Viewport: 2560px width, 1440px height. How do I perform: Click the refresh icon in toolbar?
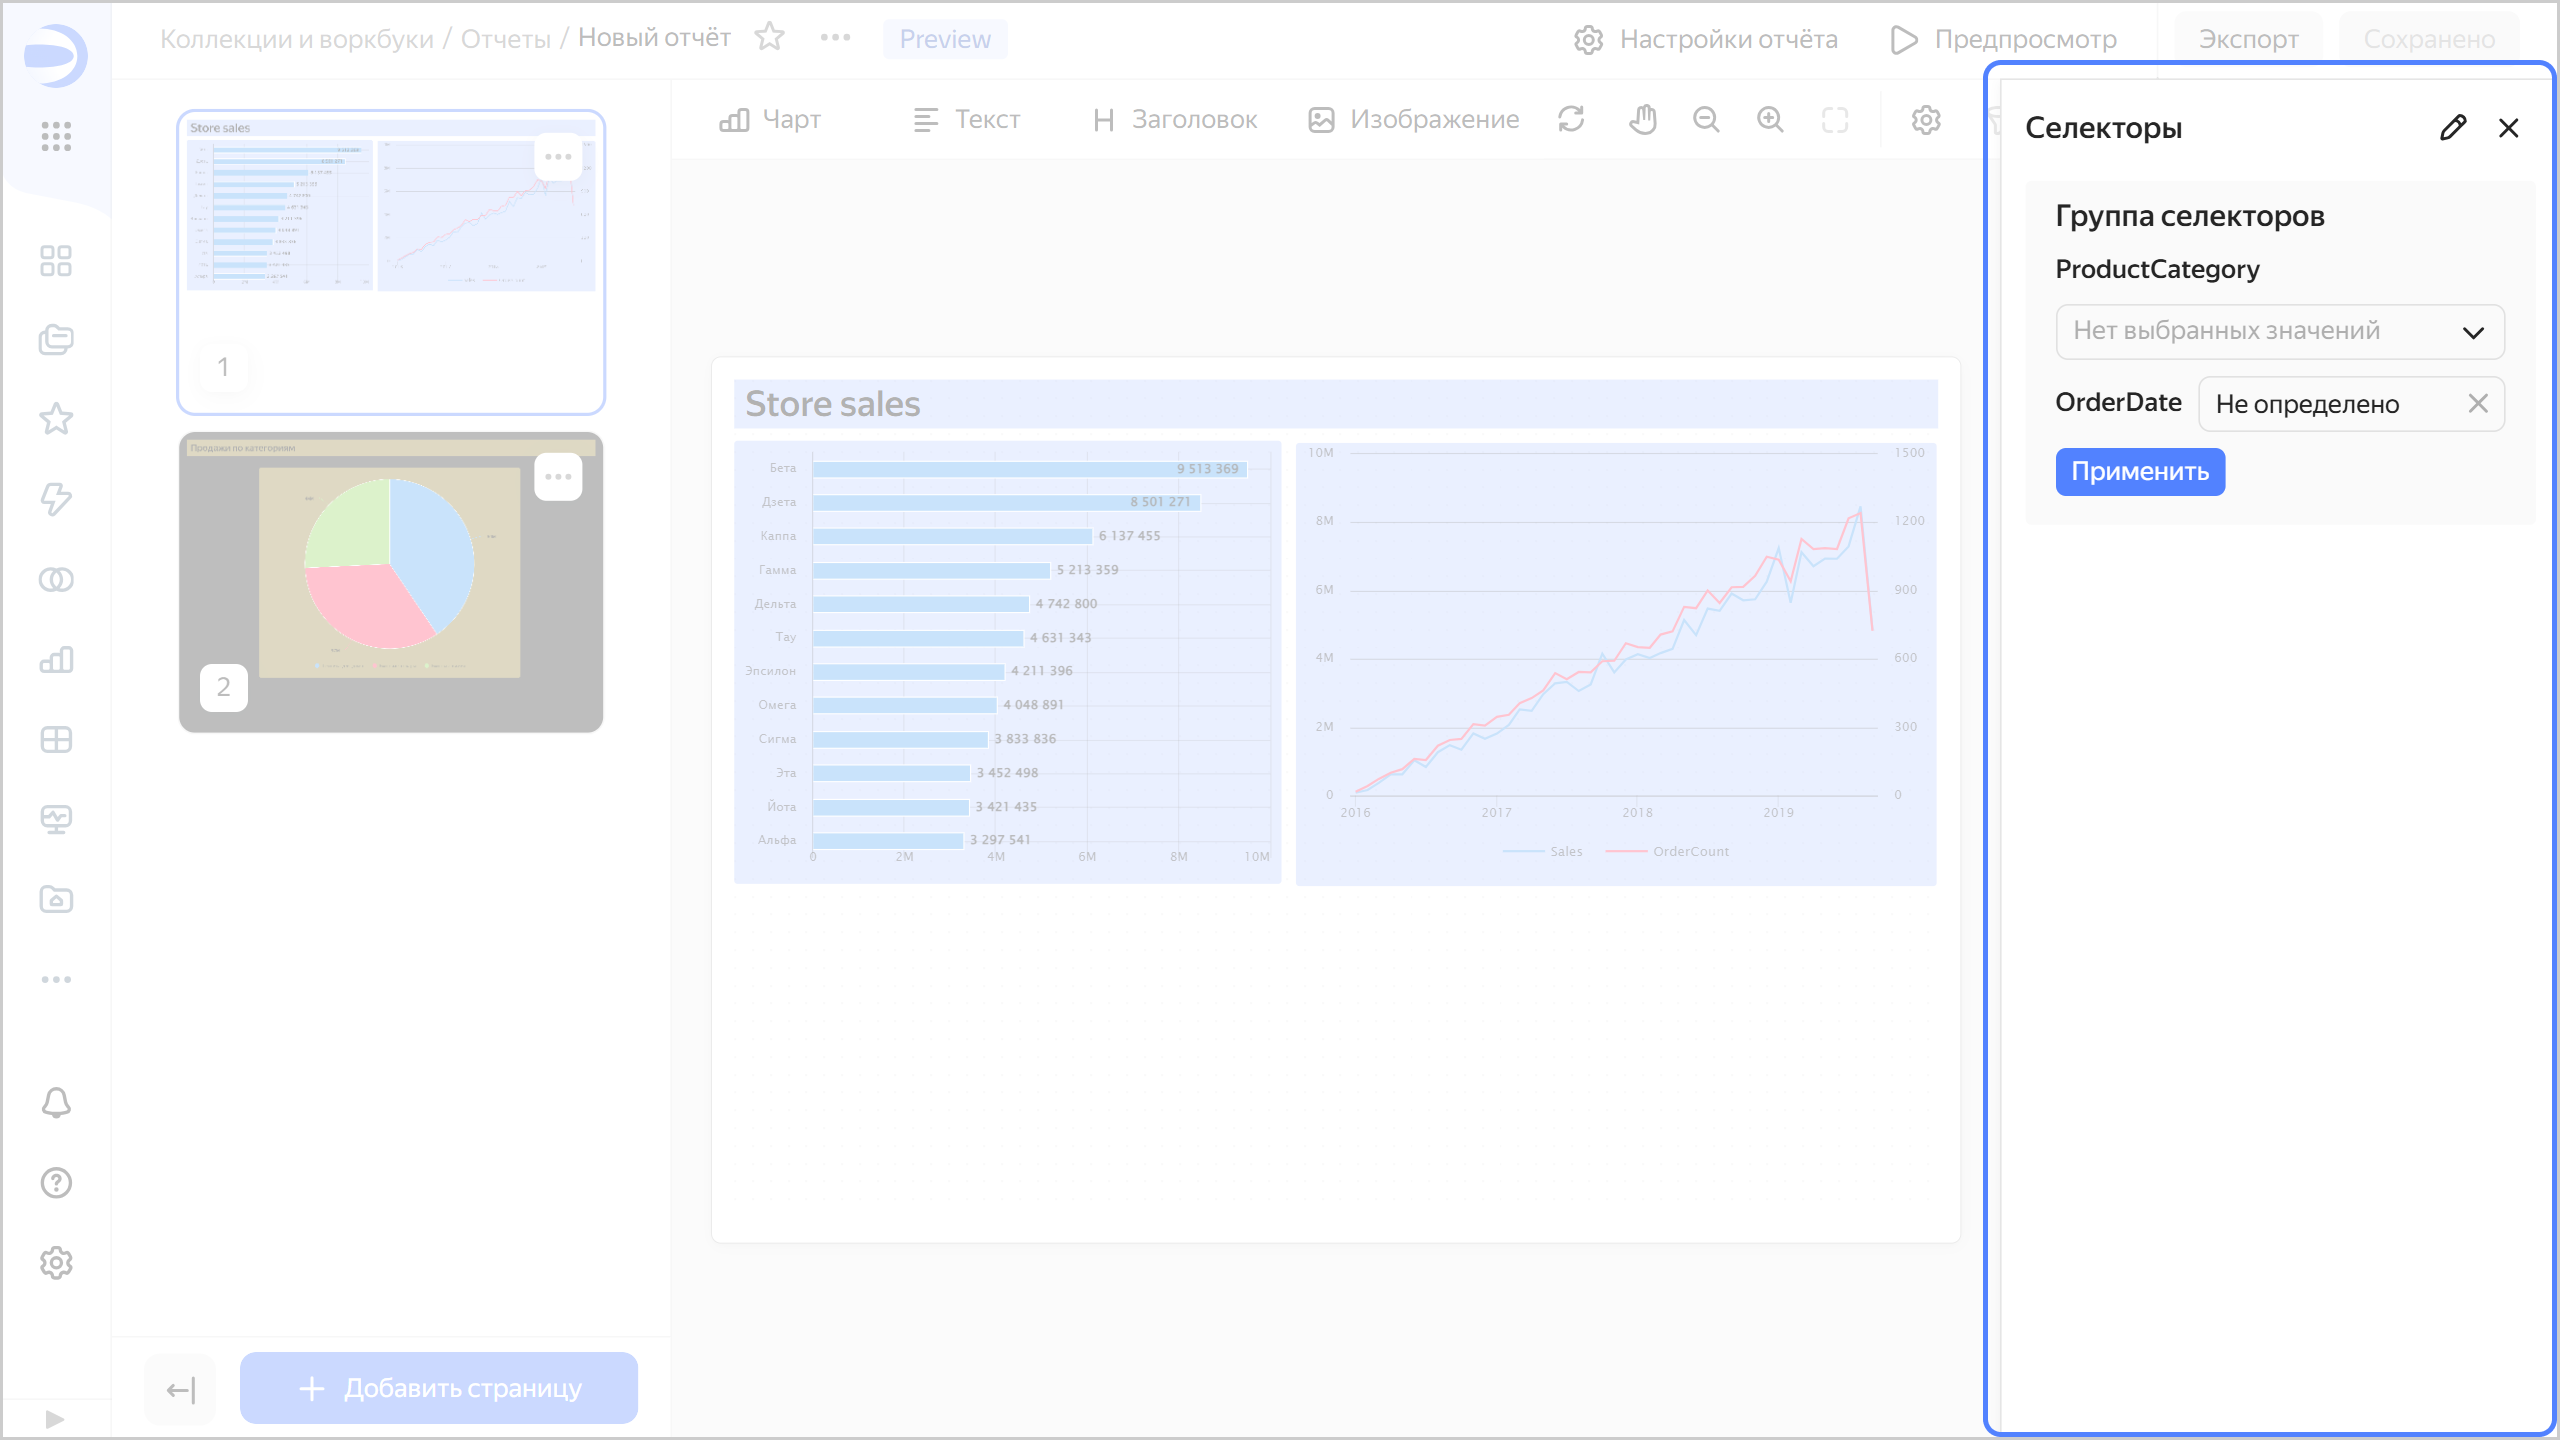(1571, 120)
